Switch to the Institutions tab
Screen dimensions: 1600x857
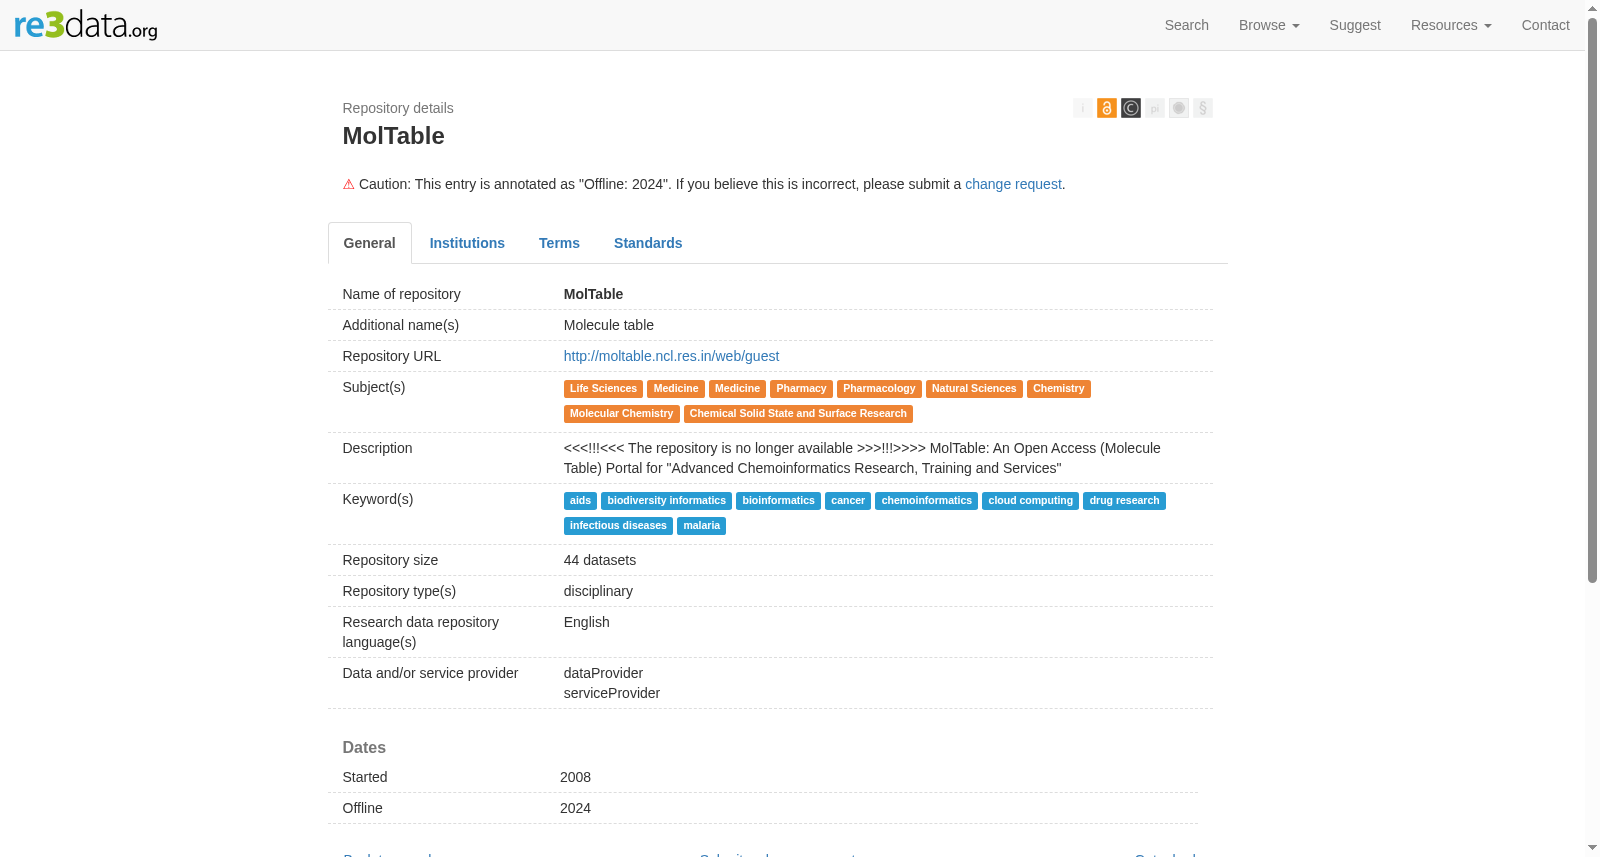coord(467,243)
